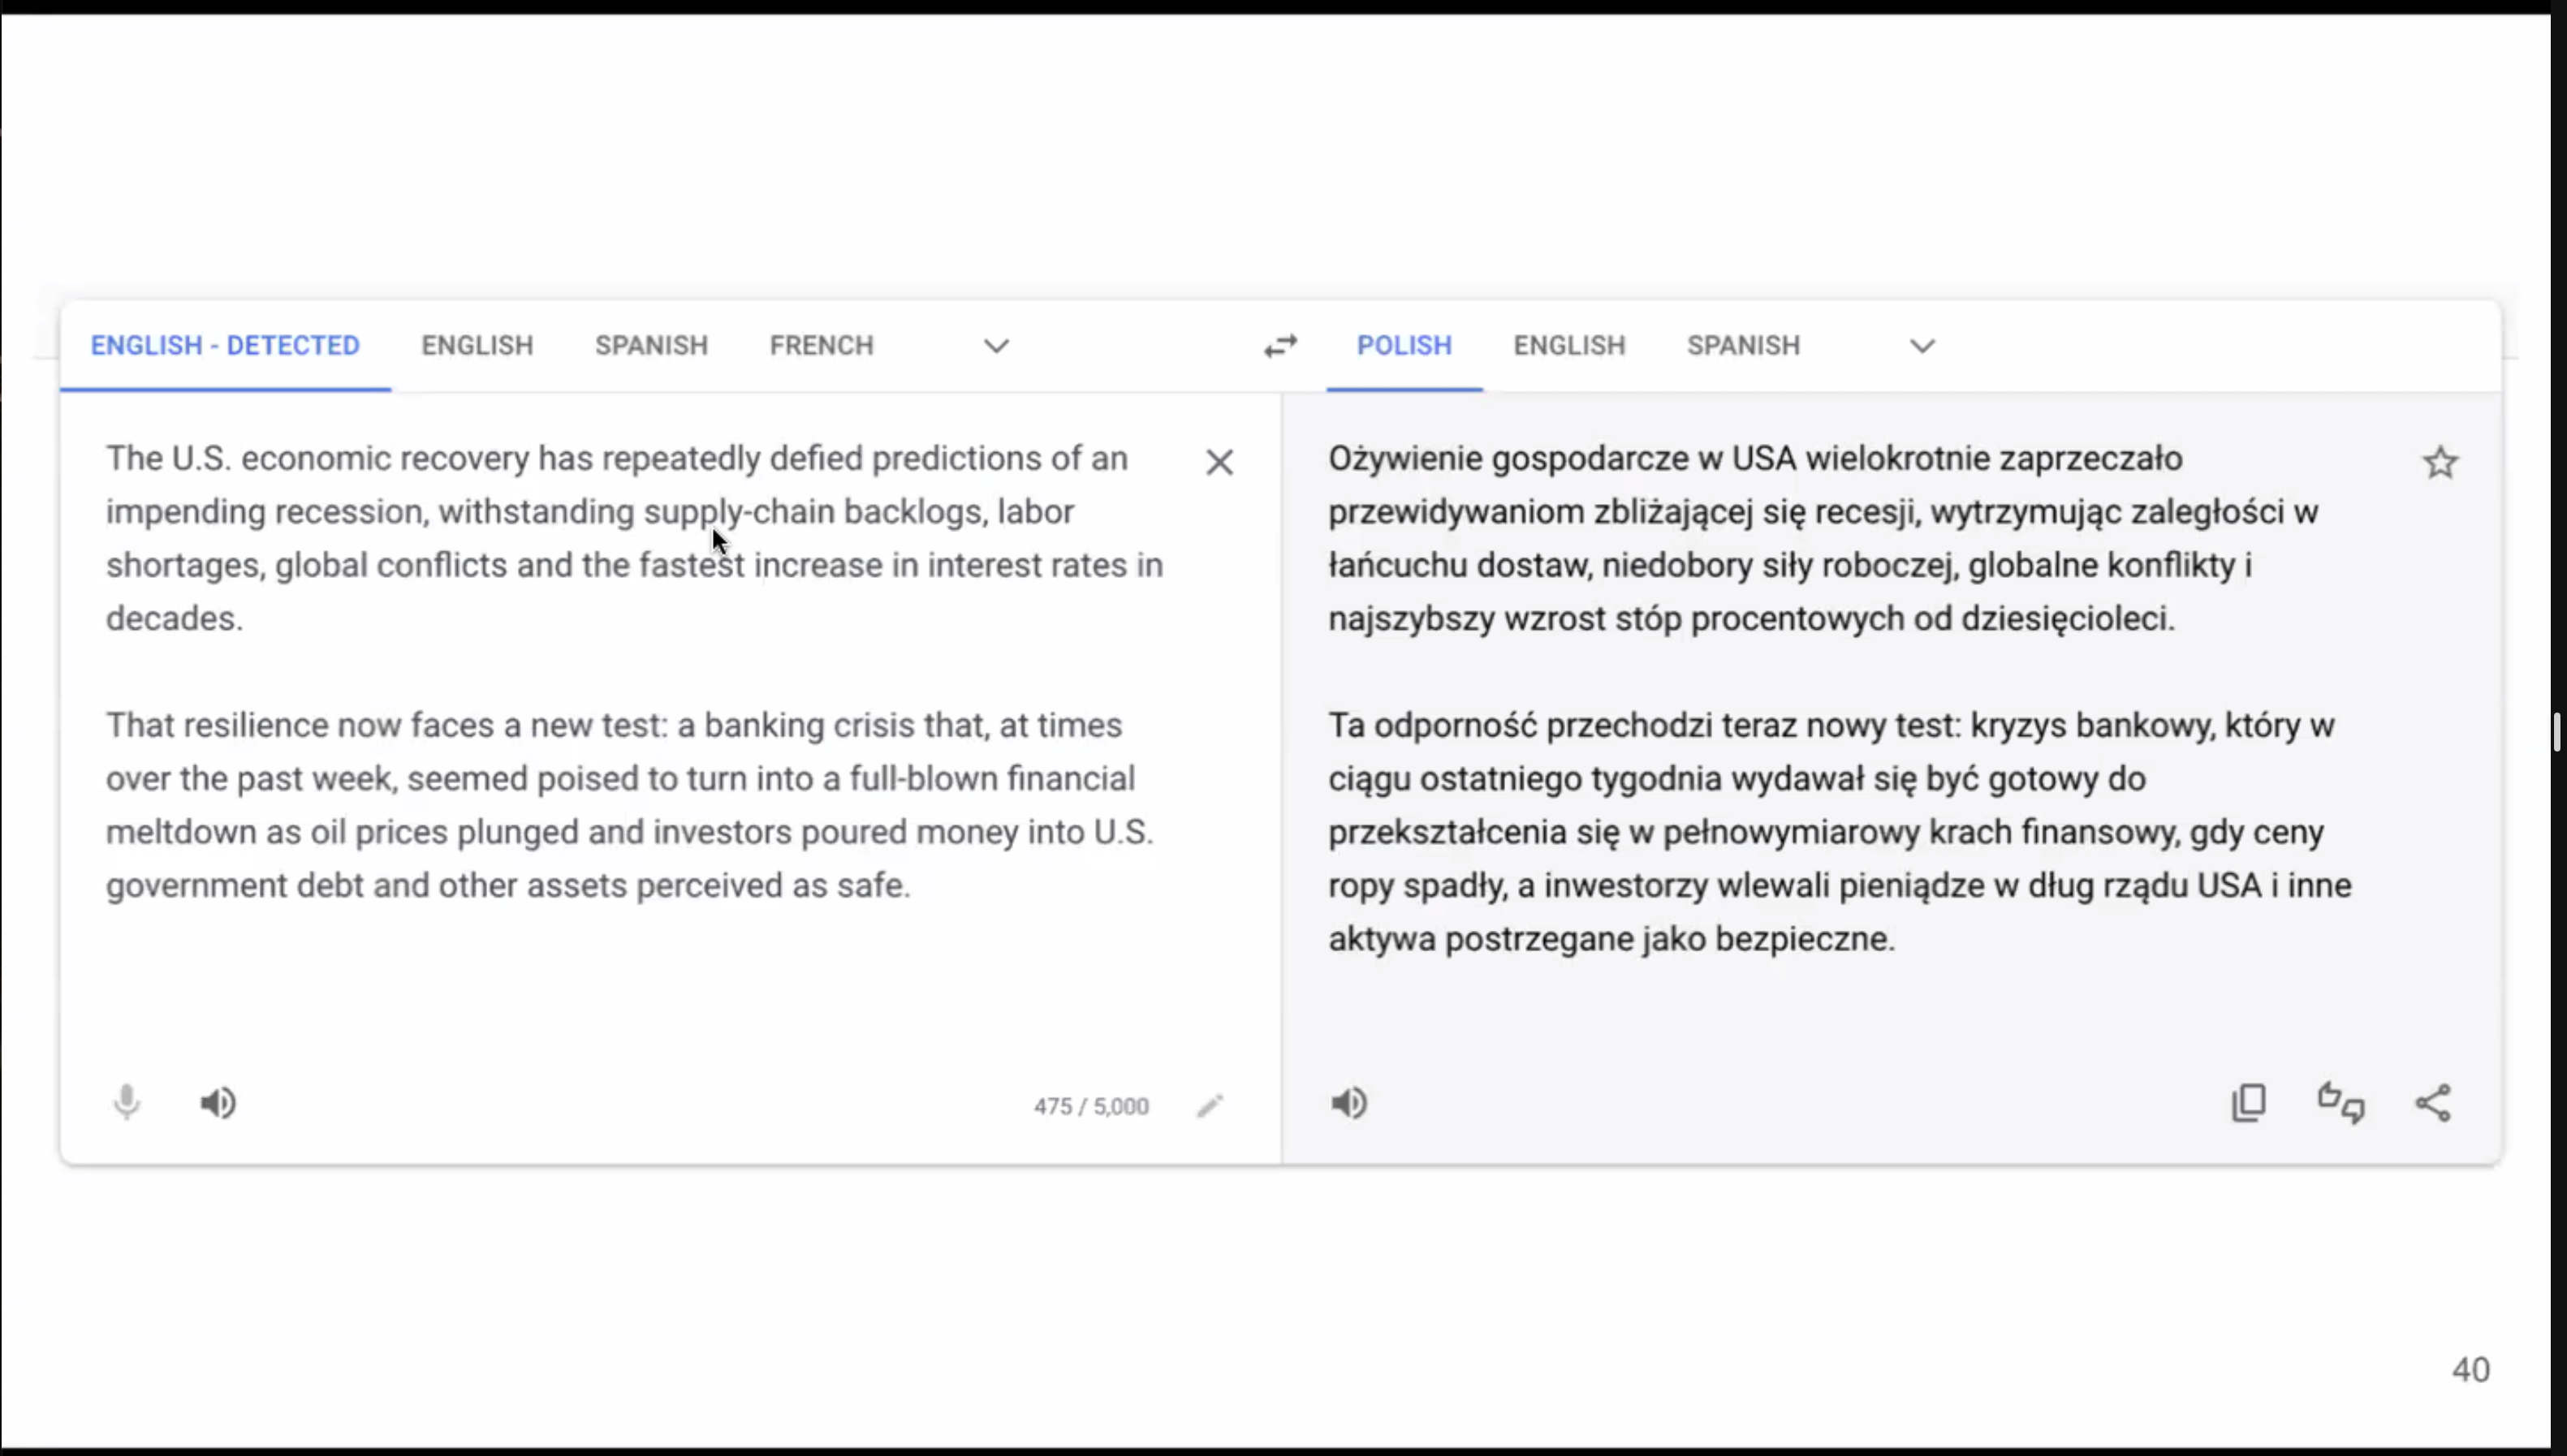
Task: Click the microphone voice input icon
Action: click(127, 1102)
